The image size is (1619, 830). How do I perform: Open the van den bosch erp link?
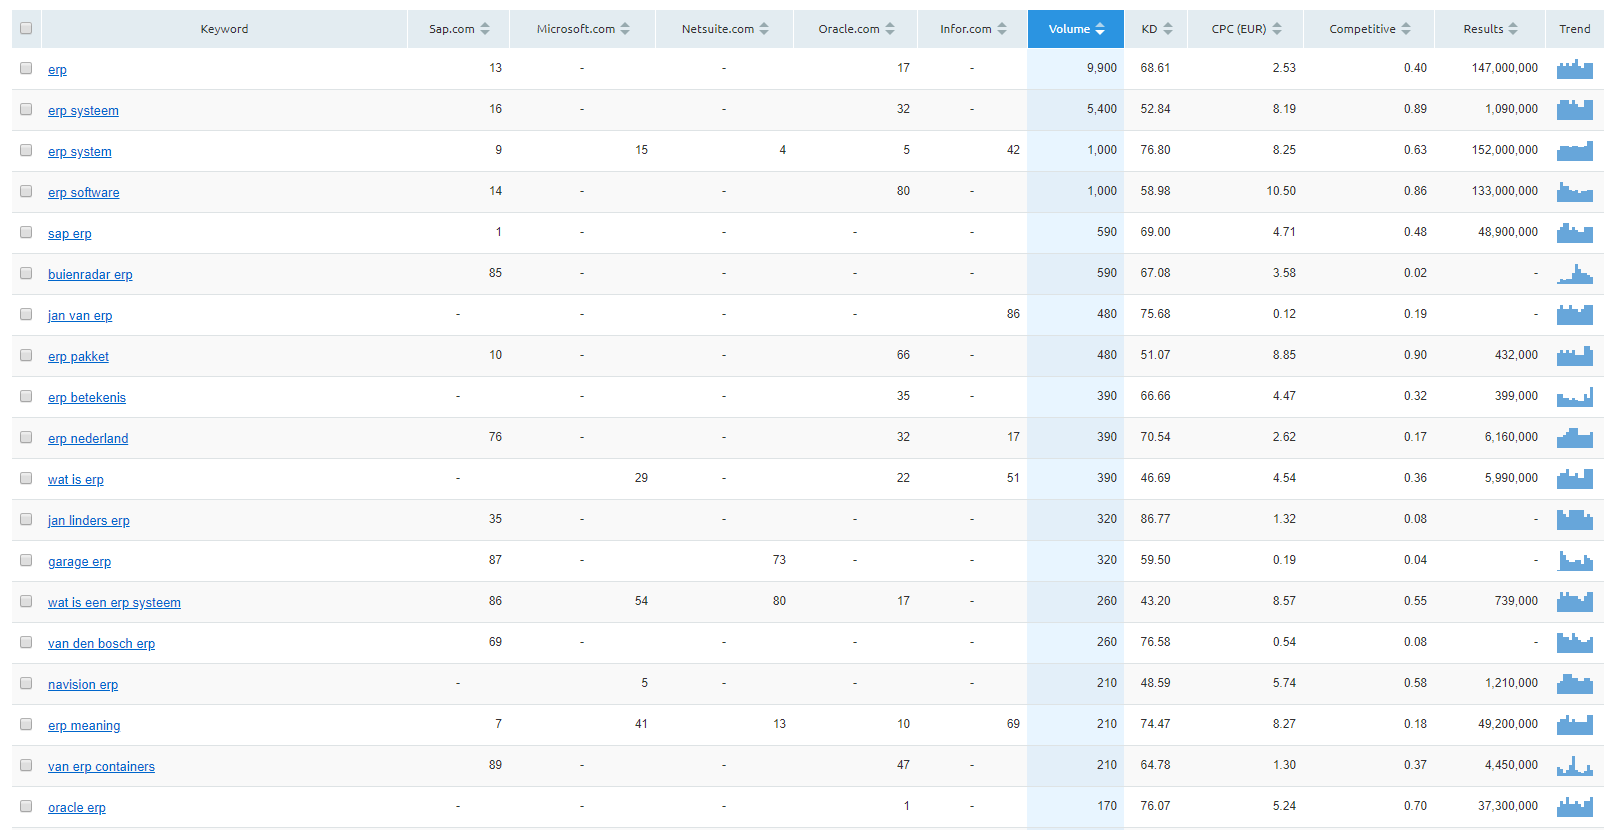click(101, 644)
